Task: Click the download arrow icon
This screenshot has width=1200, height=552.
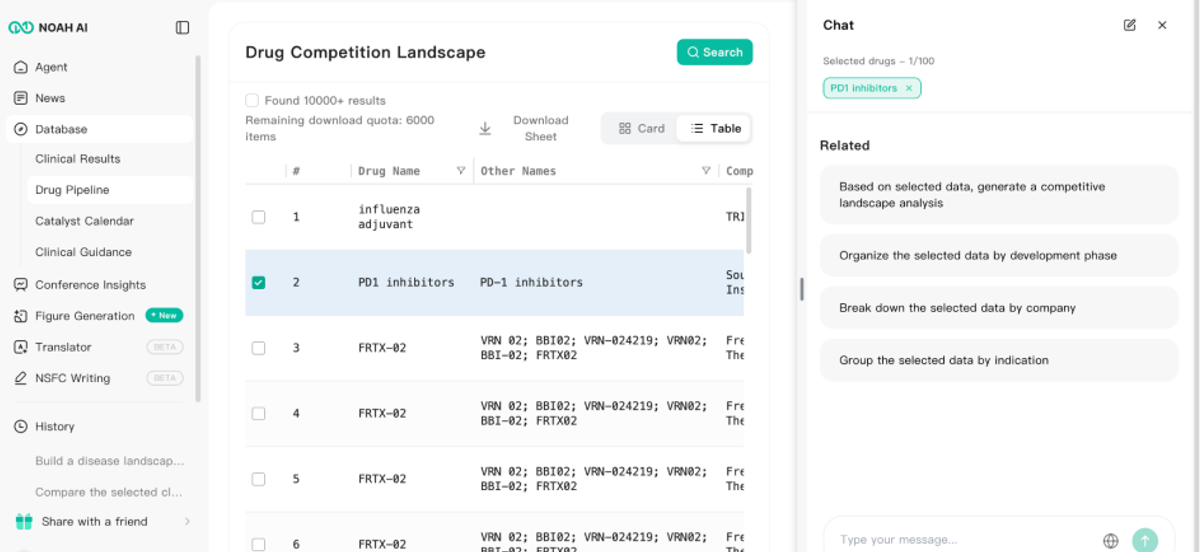Action: 485,128
